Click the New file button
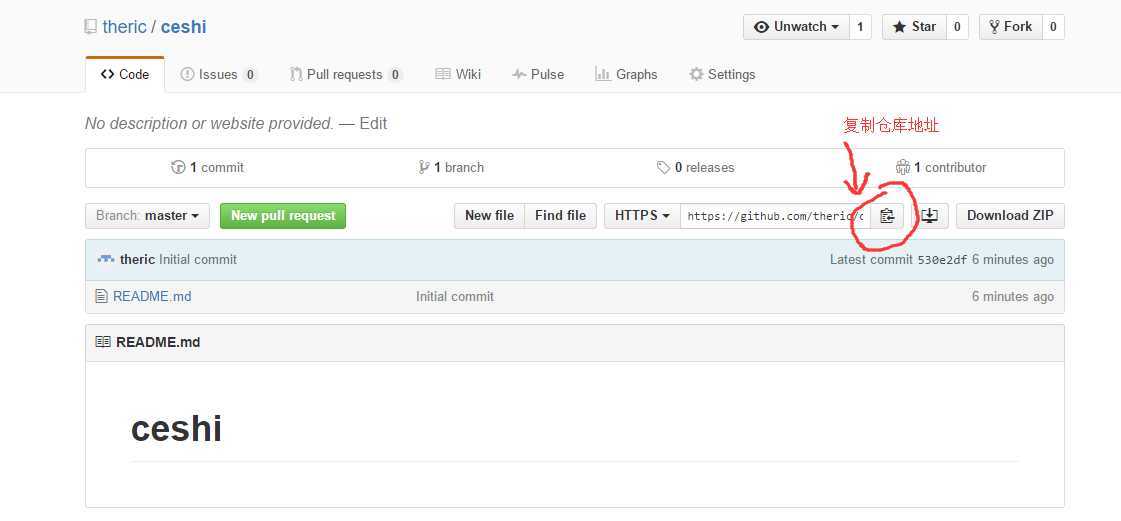Image resolution: width=1121 pixels, height=521 pixels. tap(490, 216)
